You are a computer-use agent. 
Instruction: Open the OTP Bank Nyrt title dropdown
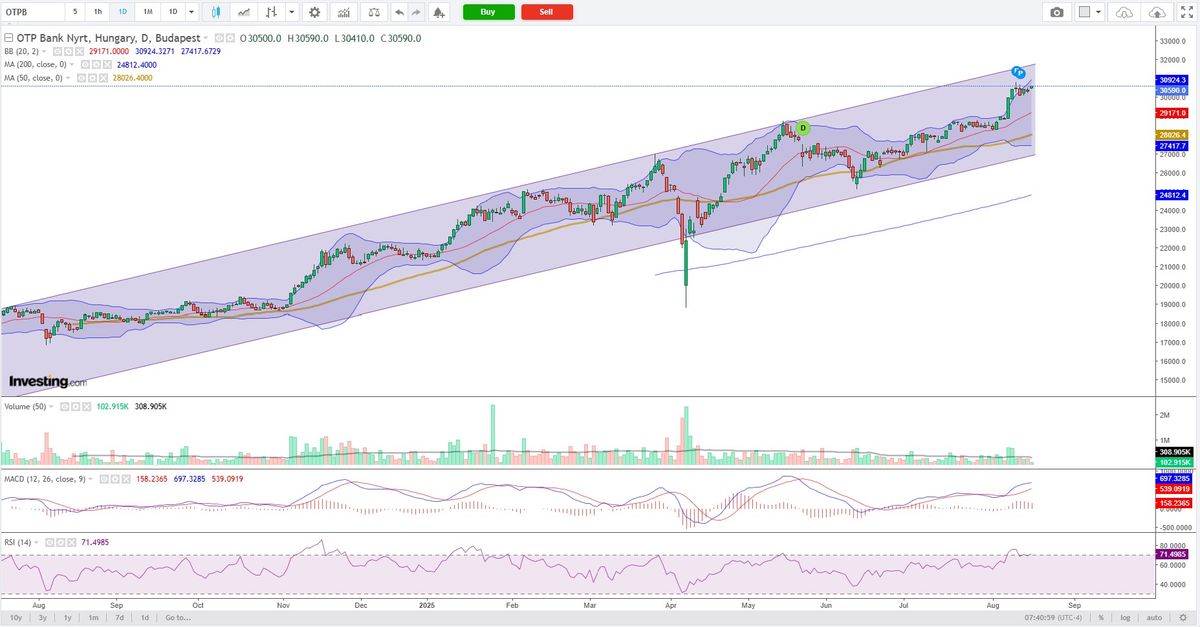pyautogui.click(x=208, y=38)
